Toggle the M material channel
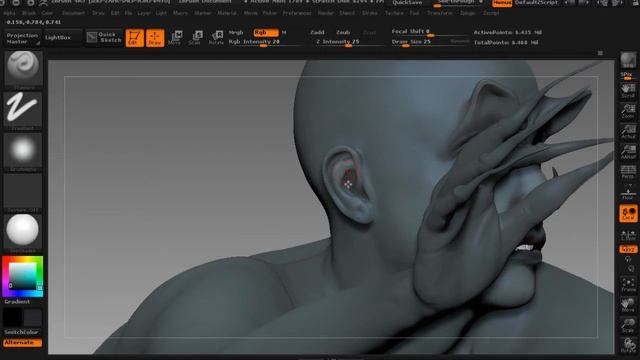 coord(284,32)
